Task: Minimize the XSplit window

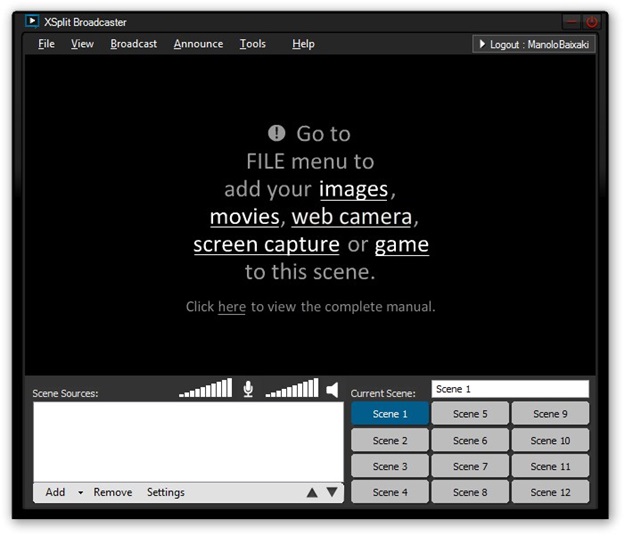Action: (x=572, y=22)
